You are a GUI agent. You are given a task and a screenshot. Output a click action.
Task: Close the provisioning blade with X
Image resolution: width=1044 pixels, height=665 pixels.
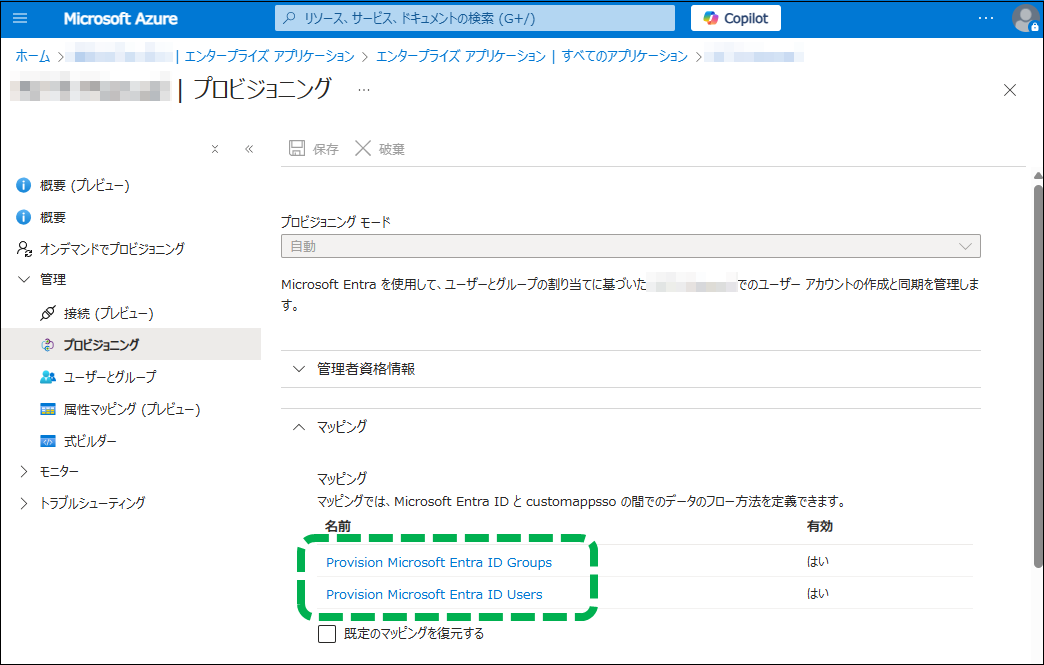coord(1009,90)
